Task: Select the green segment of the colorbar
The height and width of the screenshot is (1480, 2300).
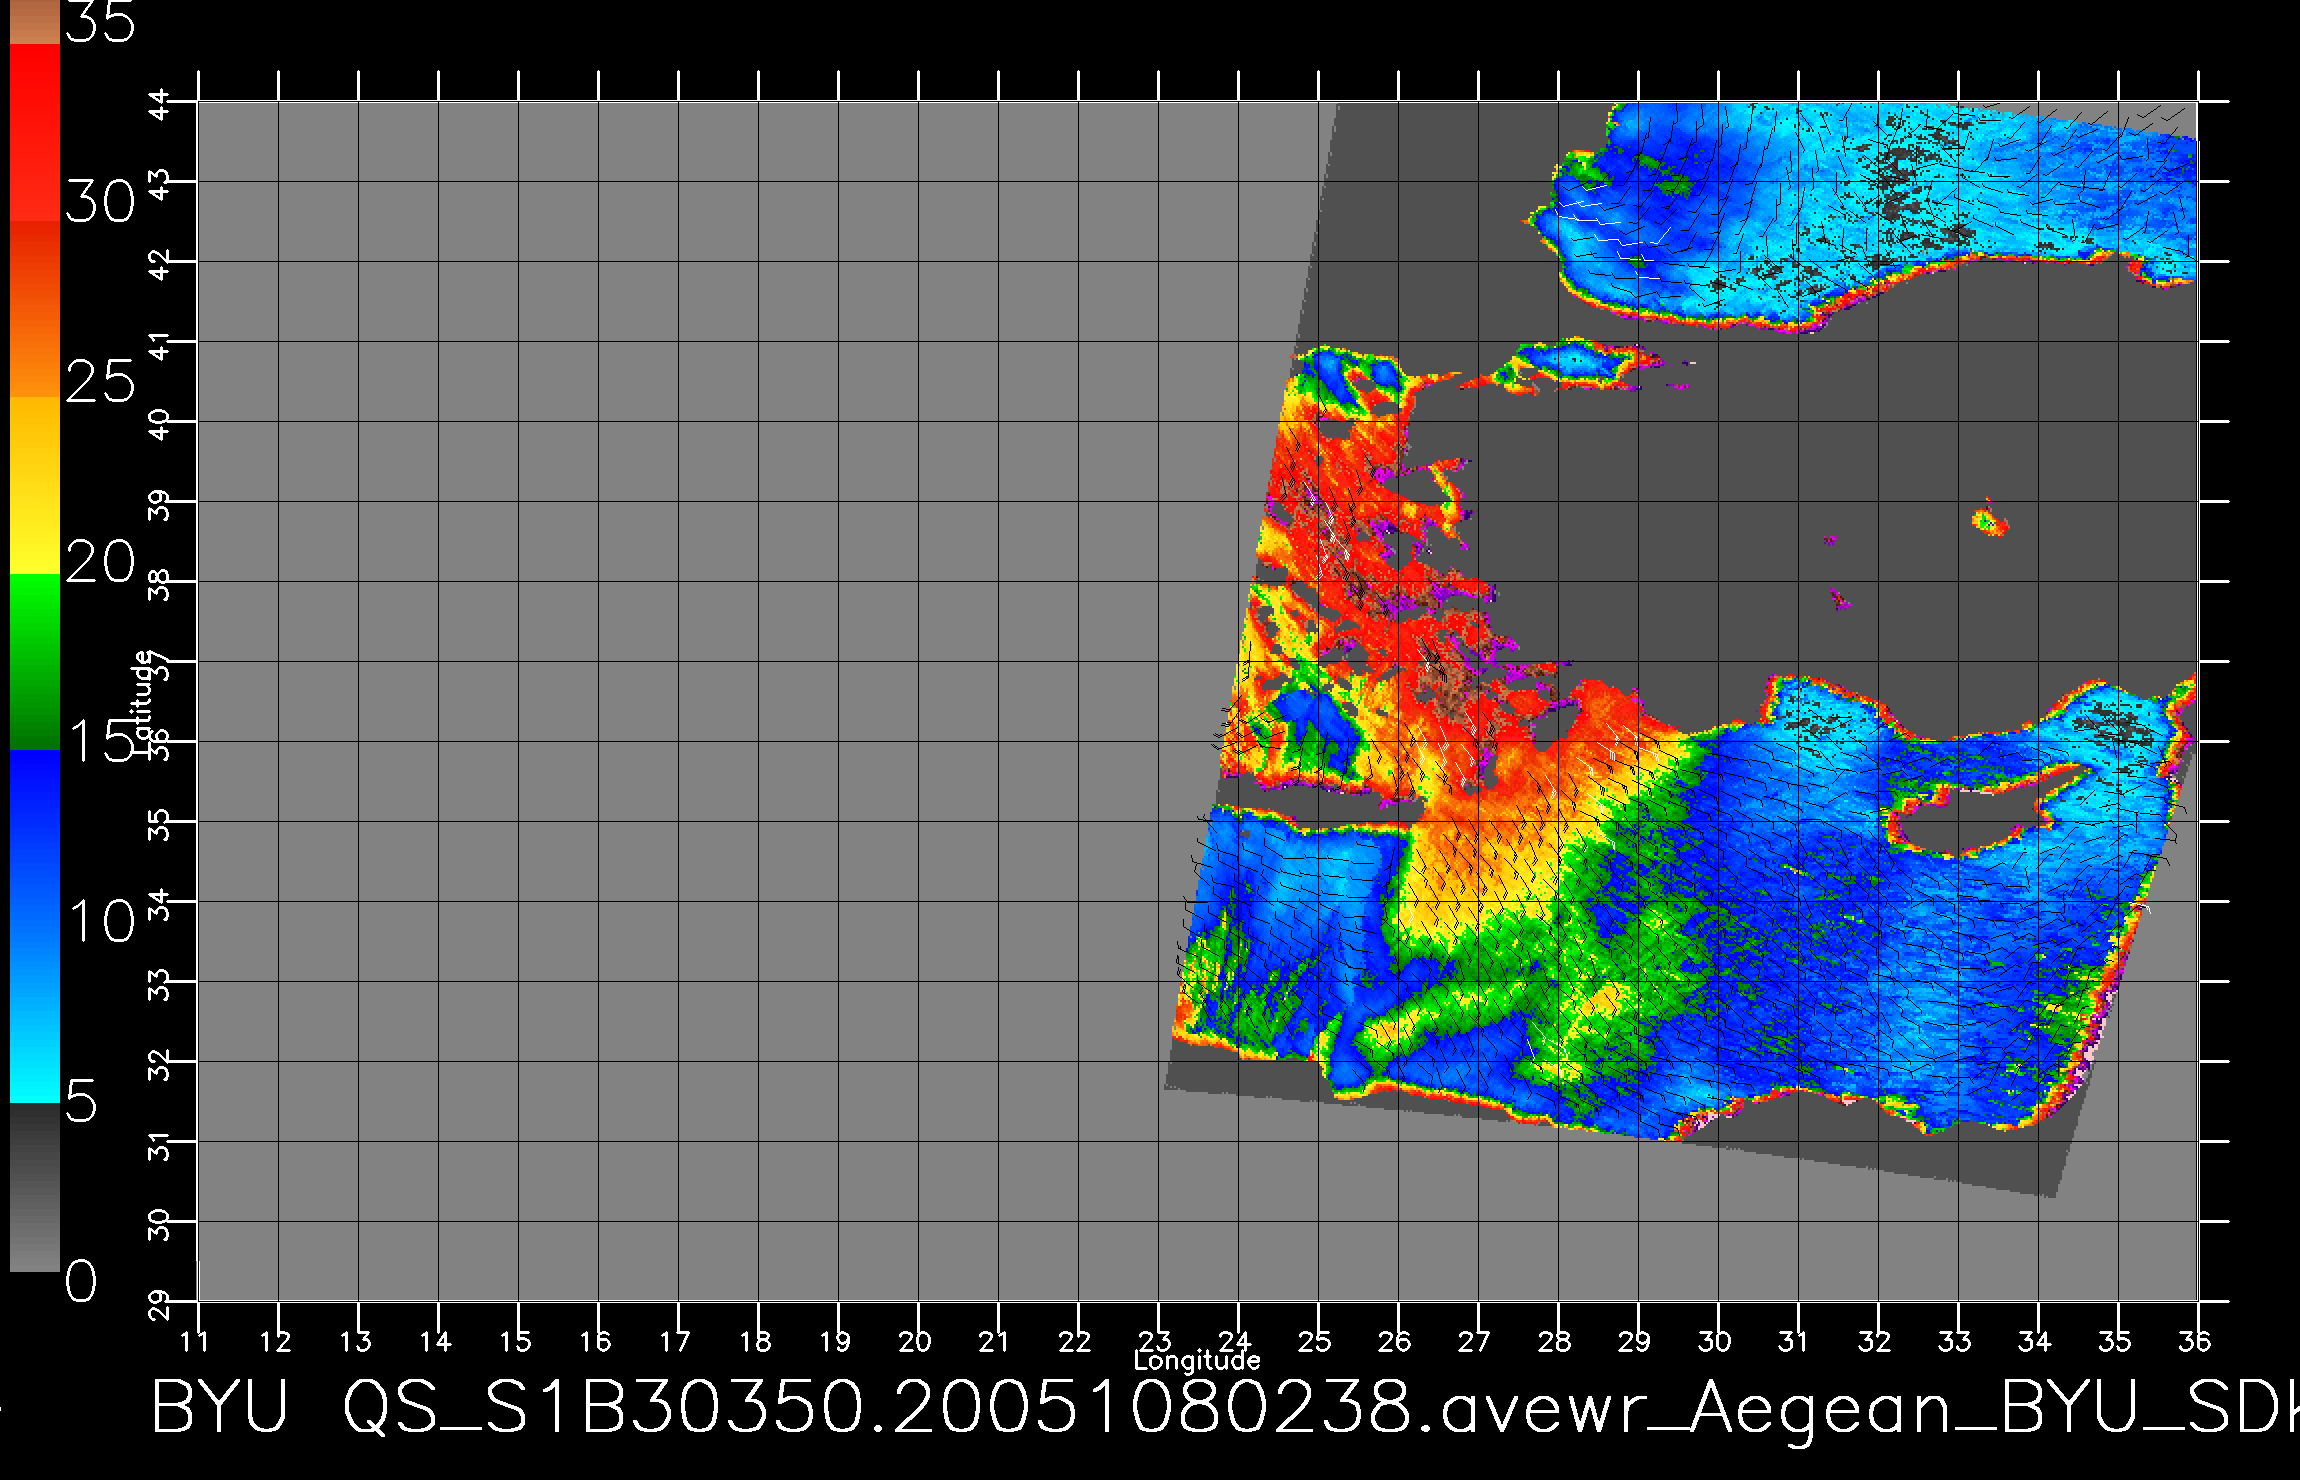Action: pos(35,662)
